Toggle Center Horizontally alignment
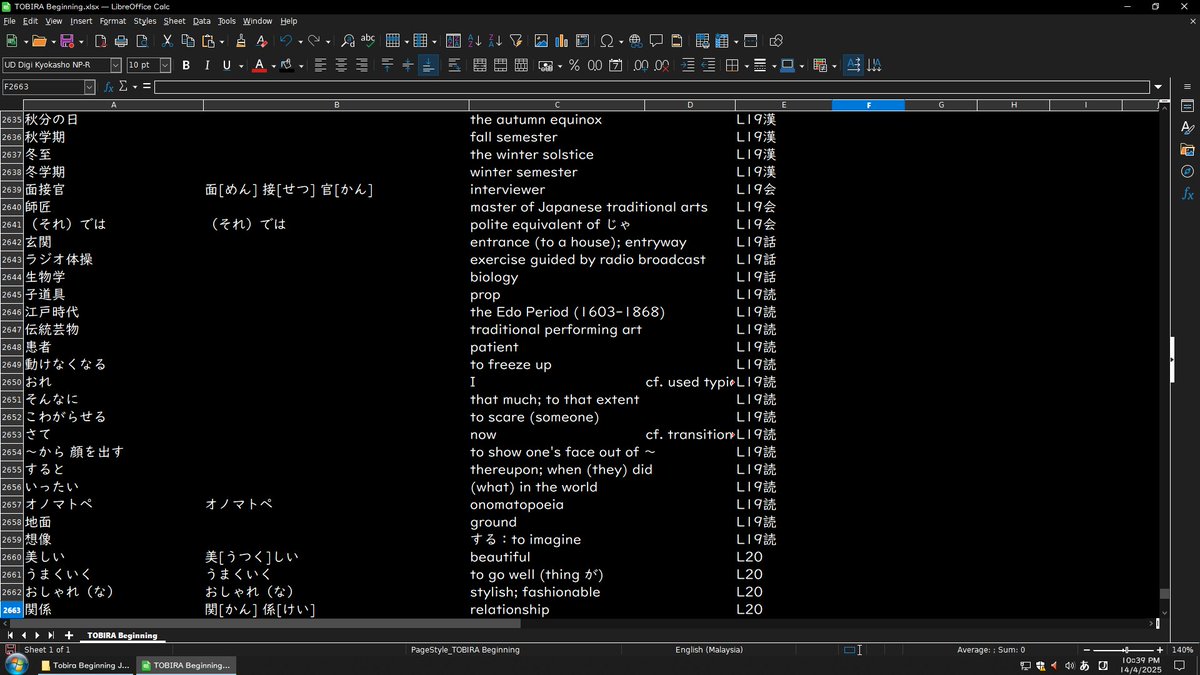The width and height of the screenshot is (1200, 675). pos(341,65)
